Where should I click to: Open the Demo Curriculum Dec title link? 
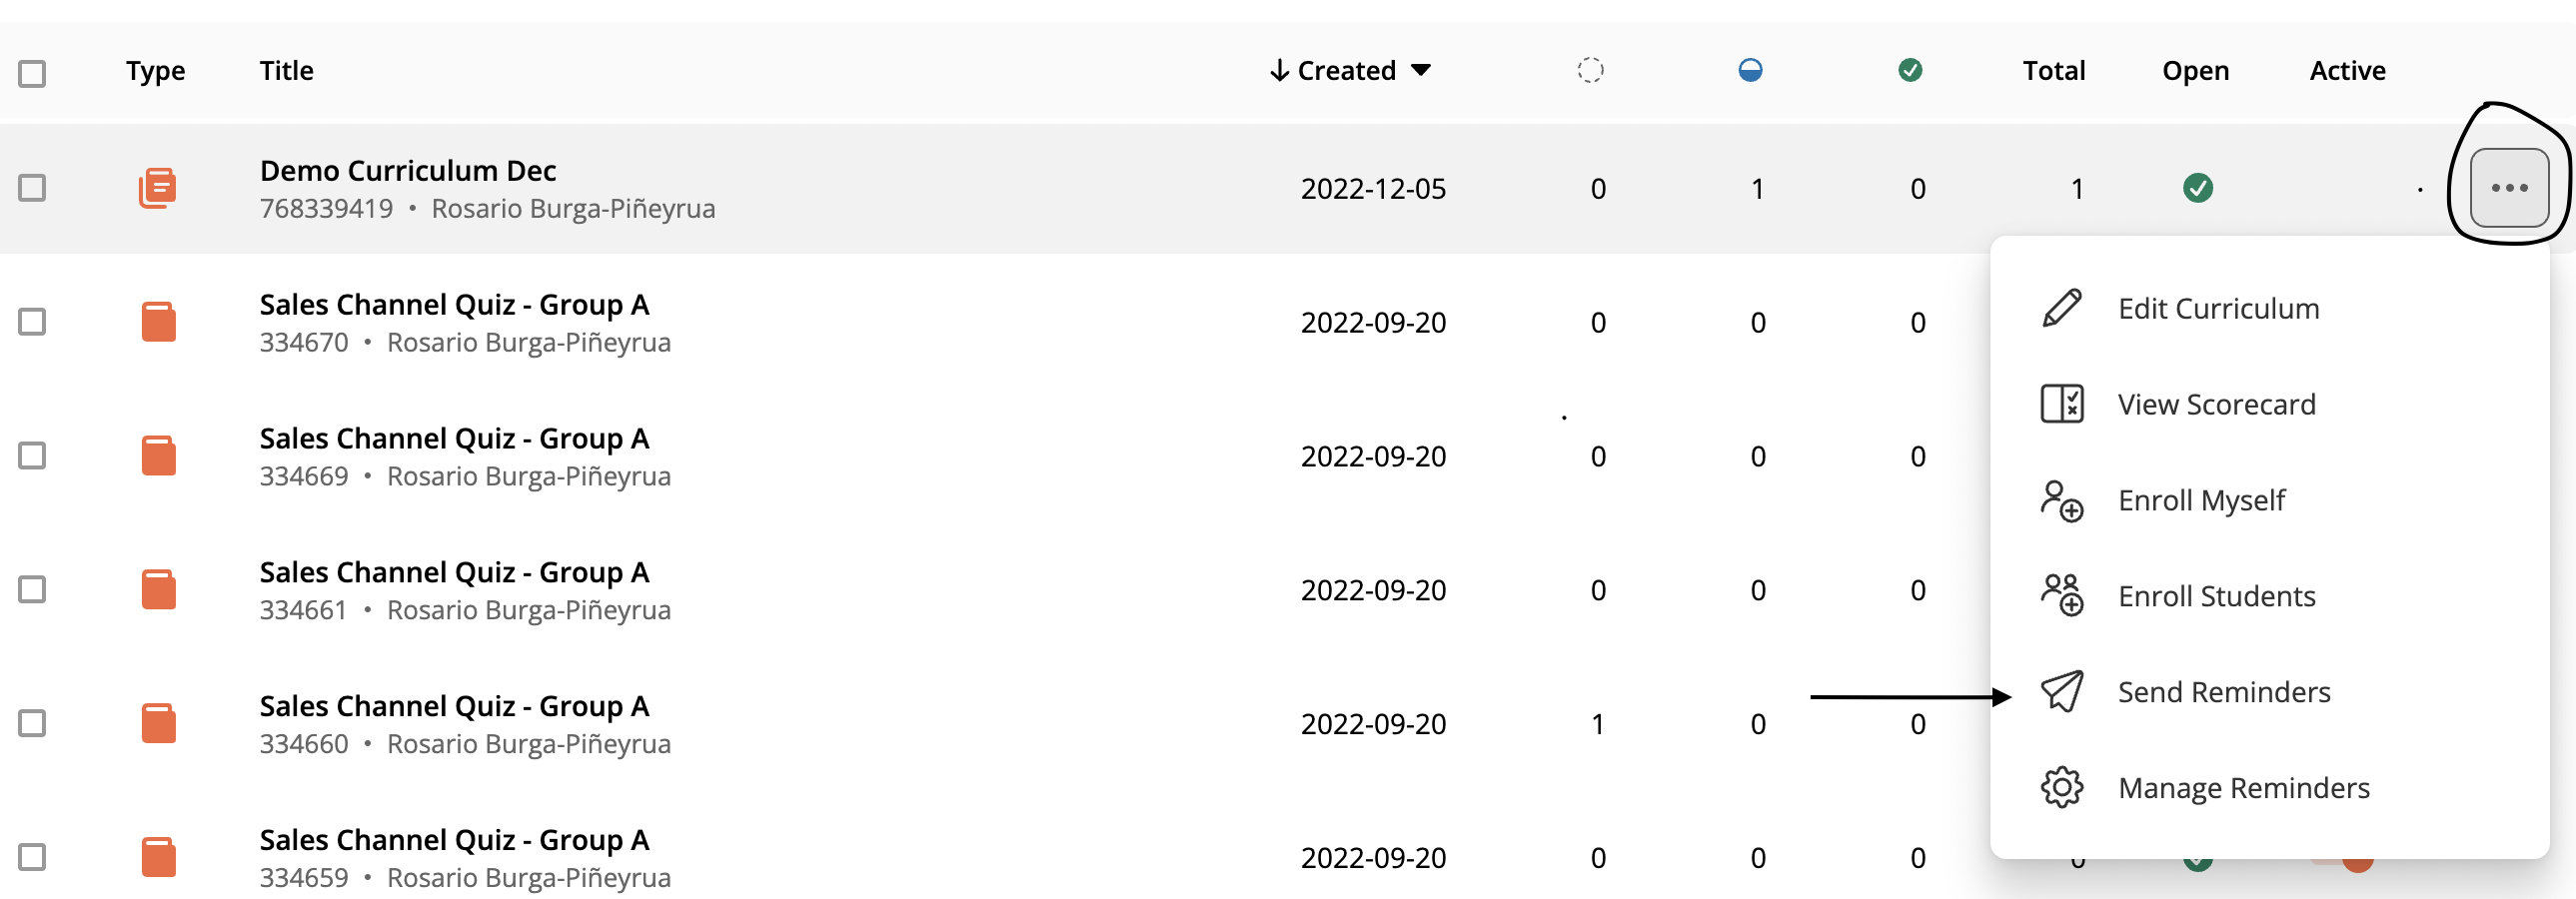(x=408, y=171)
